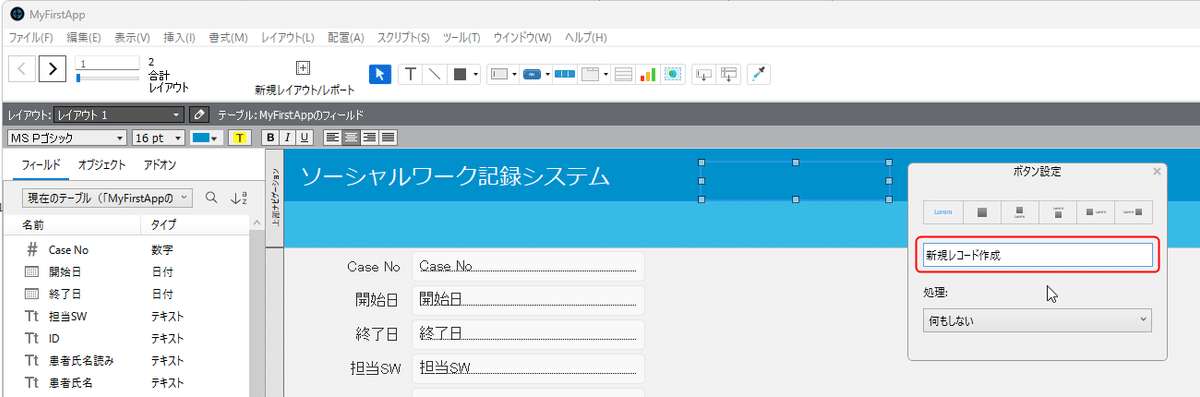Select the Case No field row in the field list
The height and width of the screenshot is (397, 1200).
(125, 249)
